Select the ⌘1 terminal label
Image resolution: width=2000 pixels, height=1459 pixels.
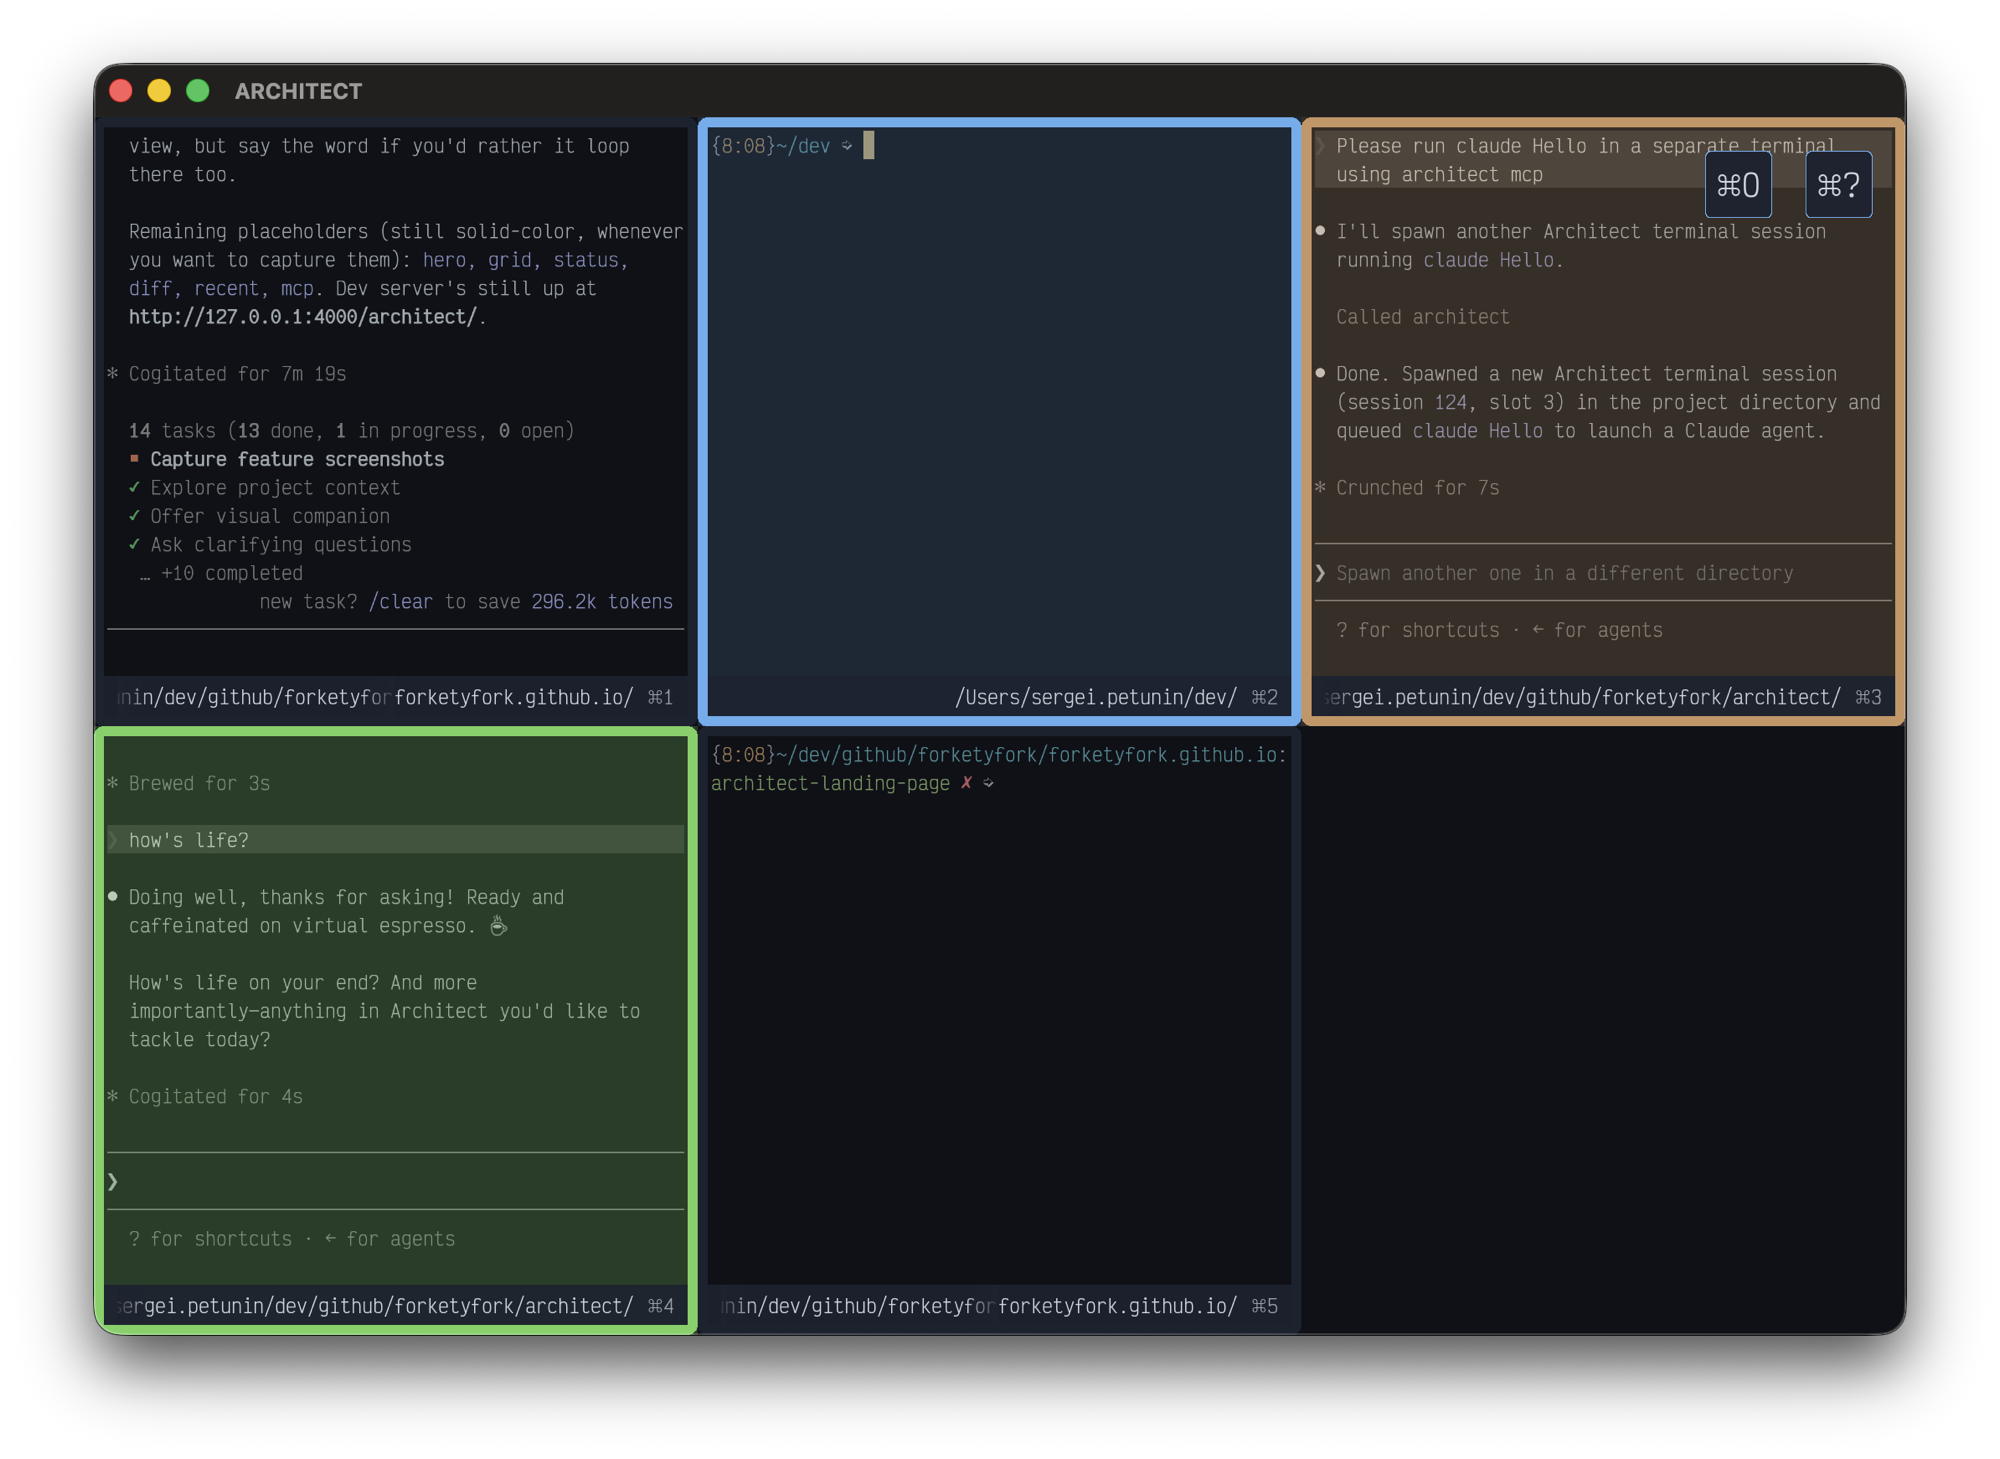(660, 697)
